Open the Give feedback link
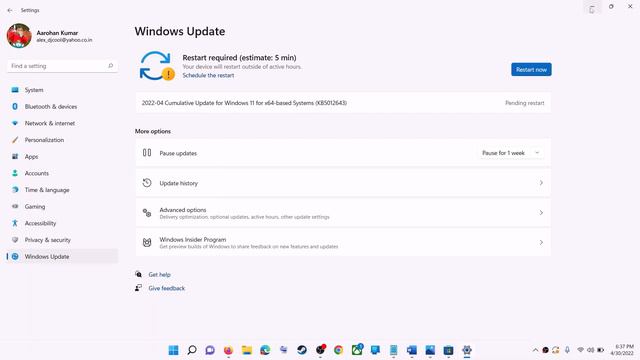The height and width of the screenshot is (360, 640). click(x=167, y=288)
